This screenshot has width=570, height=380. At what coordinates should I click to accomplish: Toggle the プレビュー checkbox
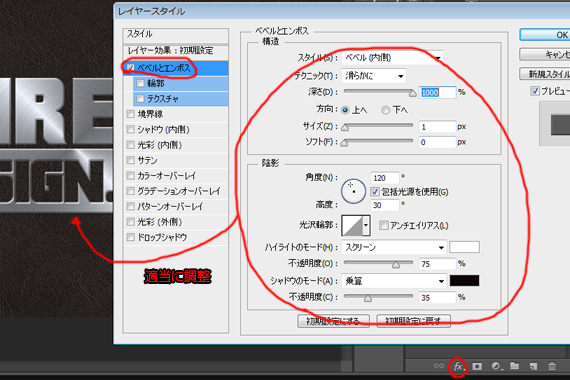pyautogui.click(x=535, y=91)
